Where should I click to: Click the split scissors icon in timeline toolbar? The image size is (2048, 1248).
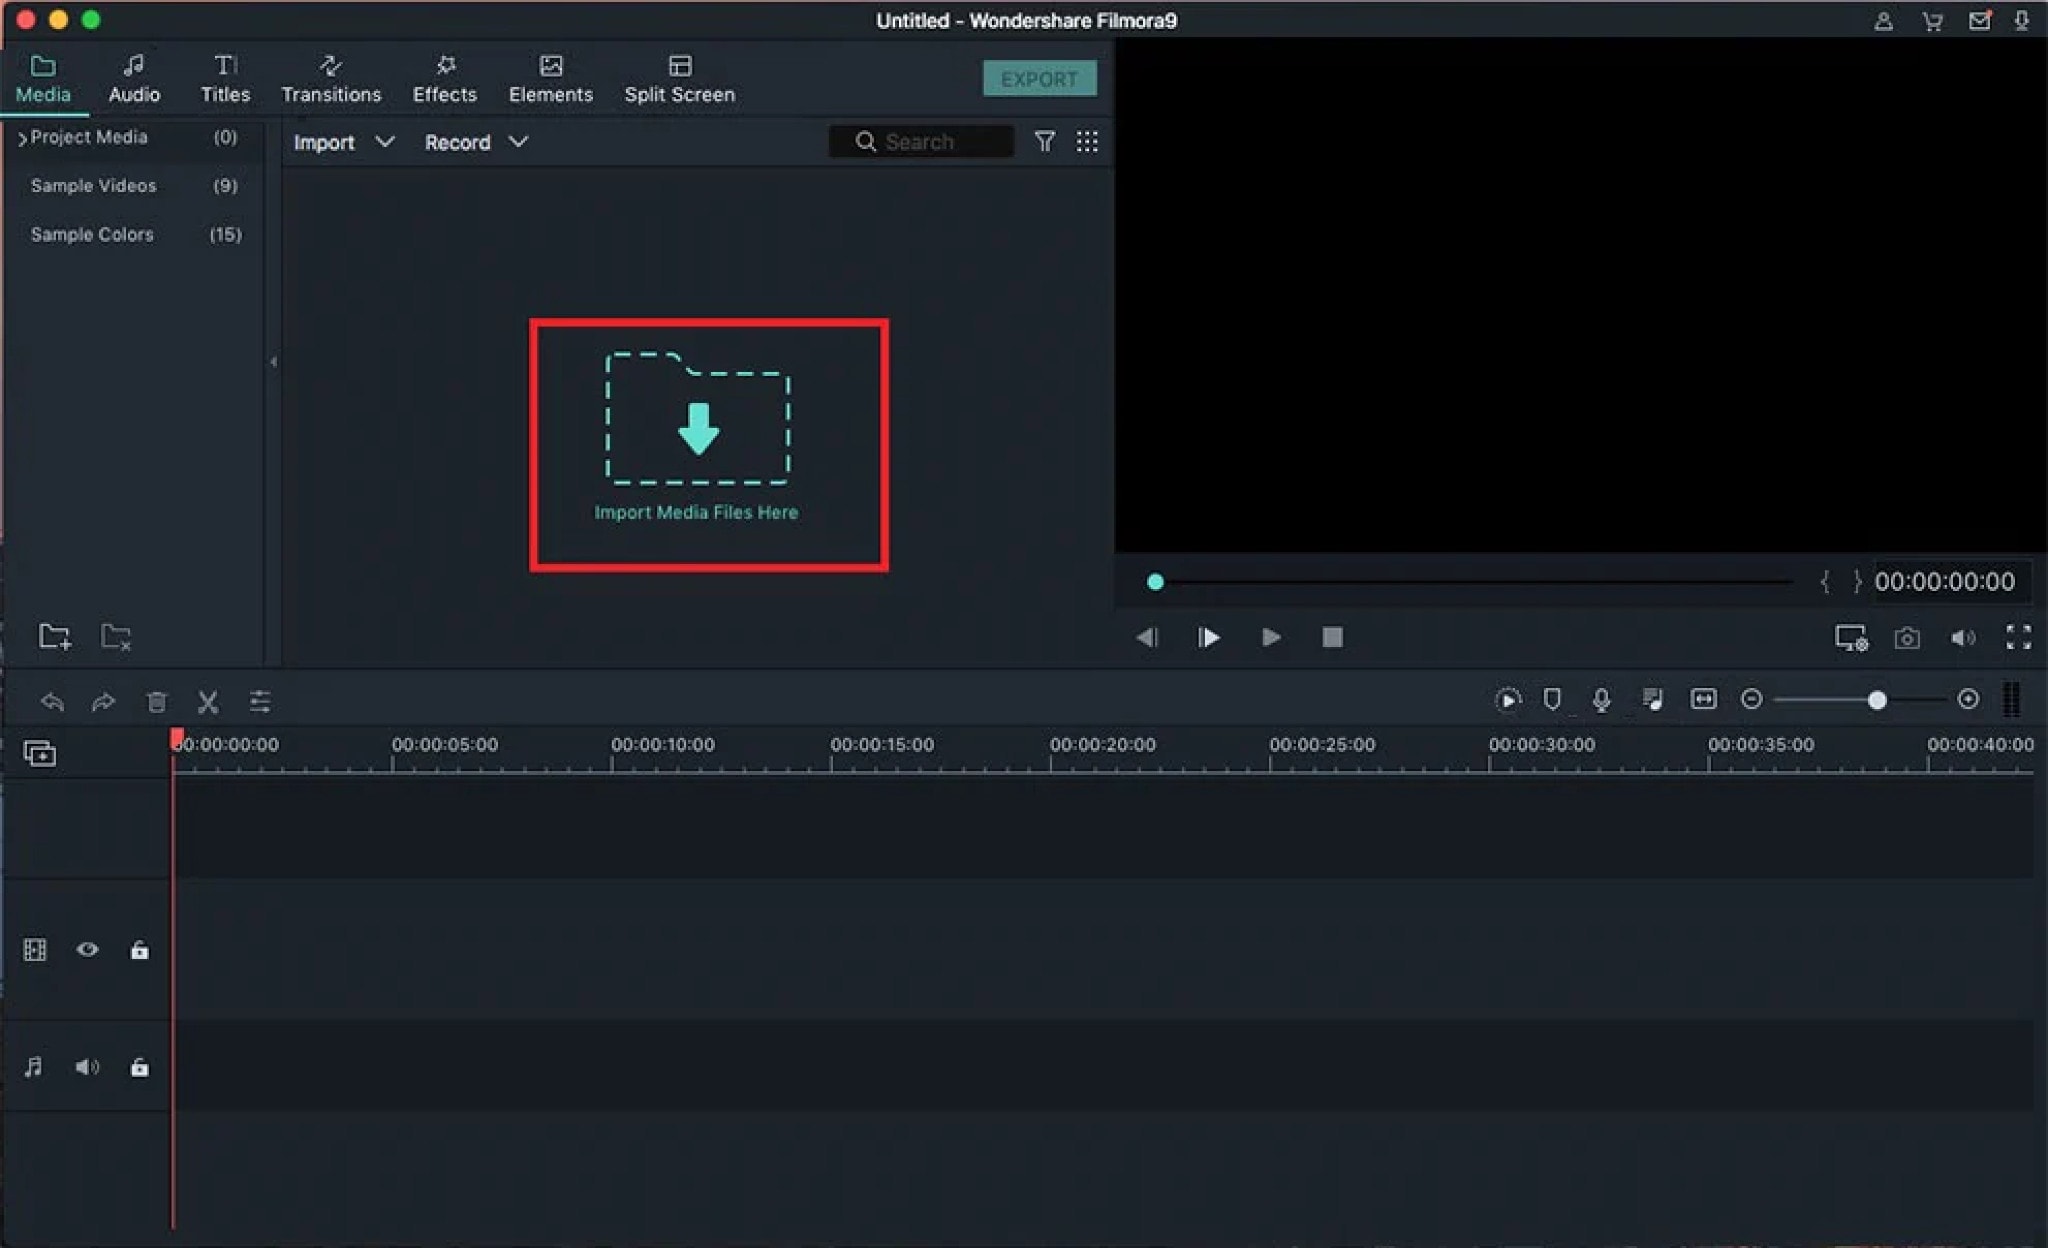pos(208,701)
